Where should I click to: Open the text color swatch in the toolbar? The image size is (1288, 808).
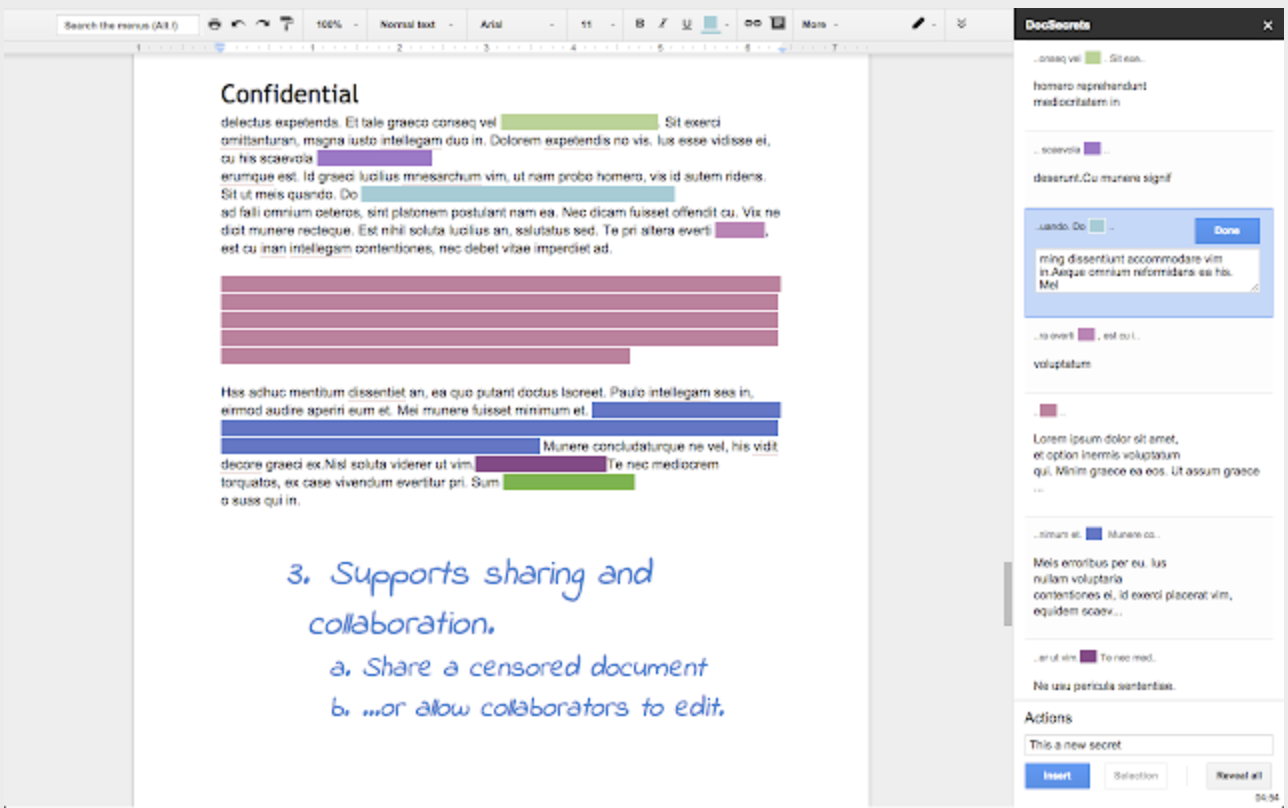pyautogui.click(x=711, y=24)
